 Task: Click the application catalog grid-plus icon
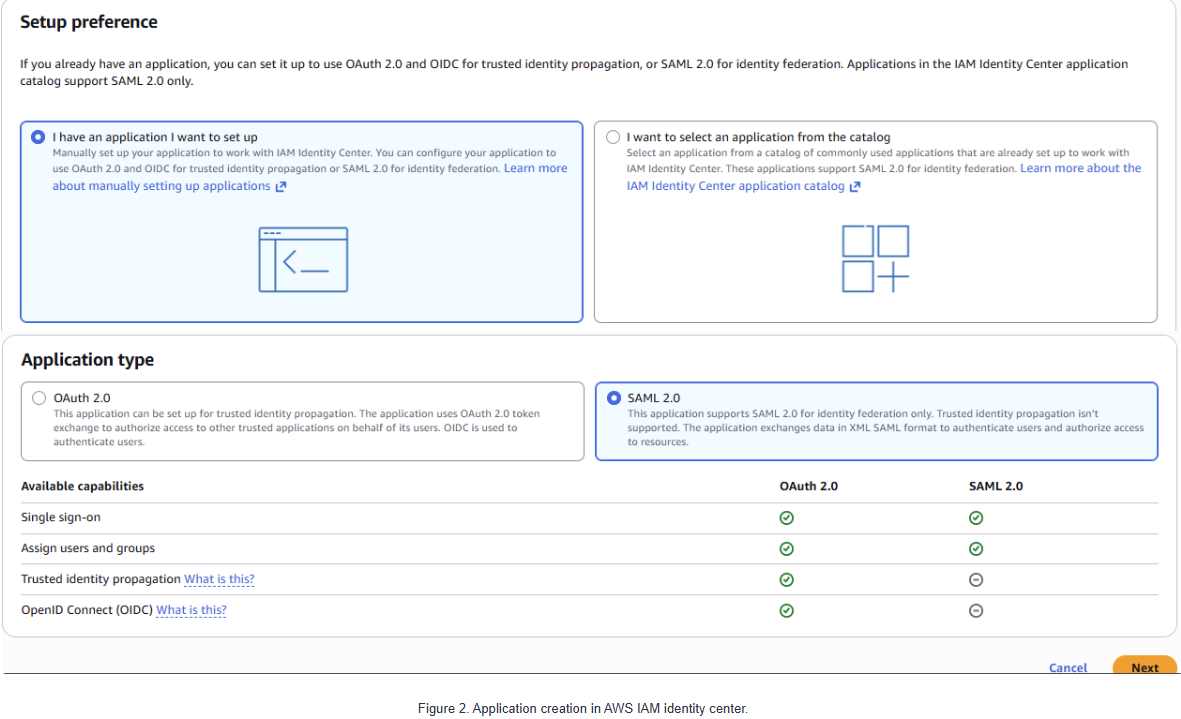click(875, 258)
